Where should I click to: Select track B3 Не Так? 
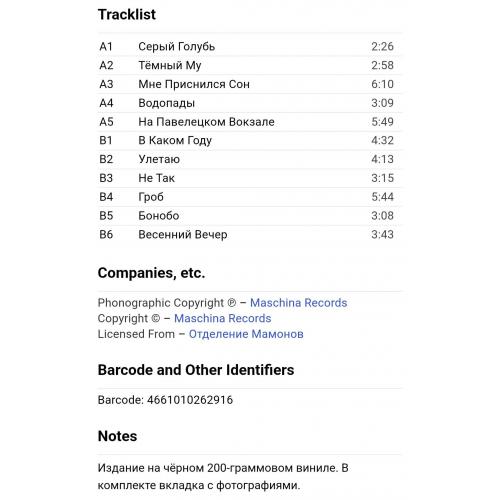click(250, 178)
